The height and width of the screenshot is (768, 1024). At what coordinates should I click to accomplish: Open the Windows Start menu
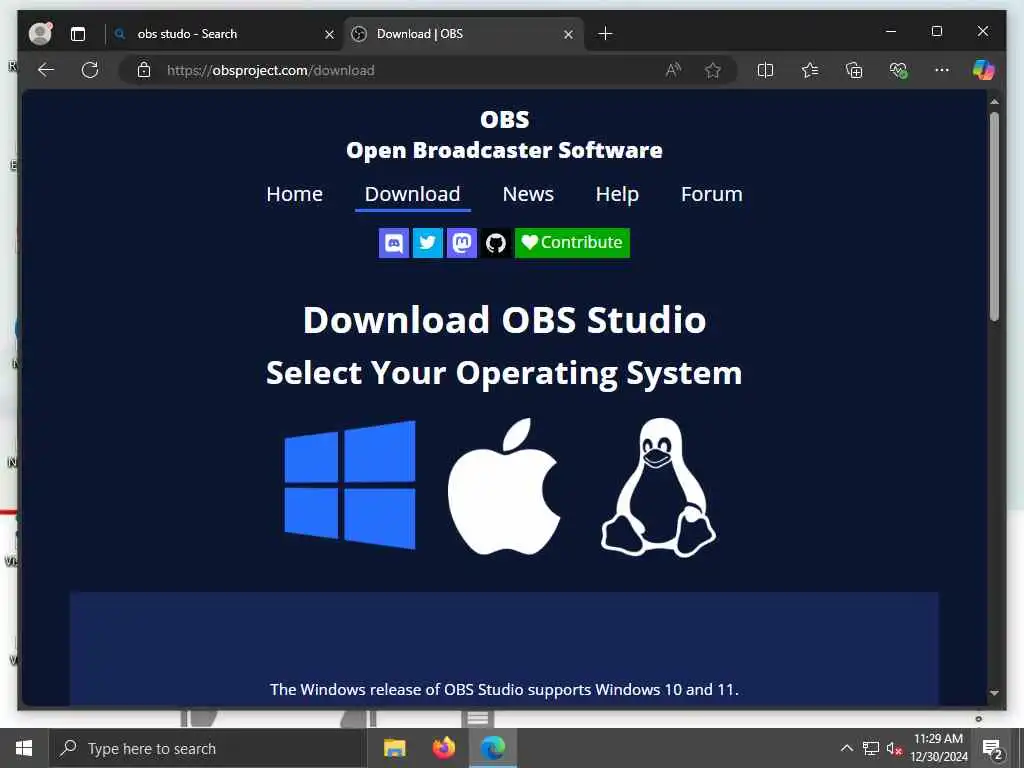tap(24, 748)
